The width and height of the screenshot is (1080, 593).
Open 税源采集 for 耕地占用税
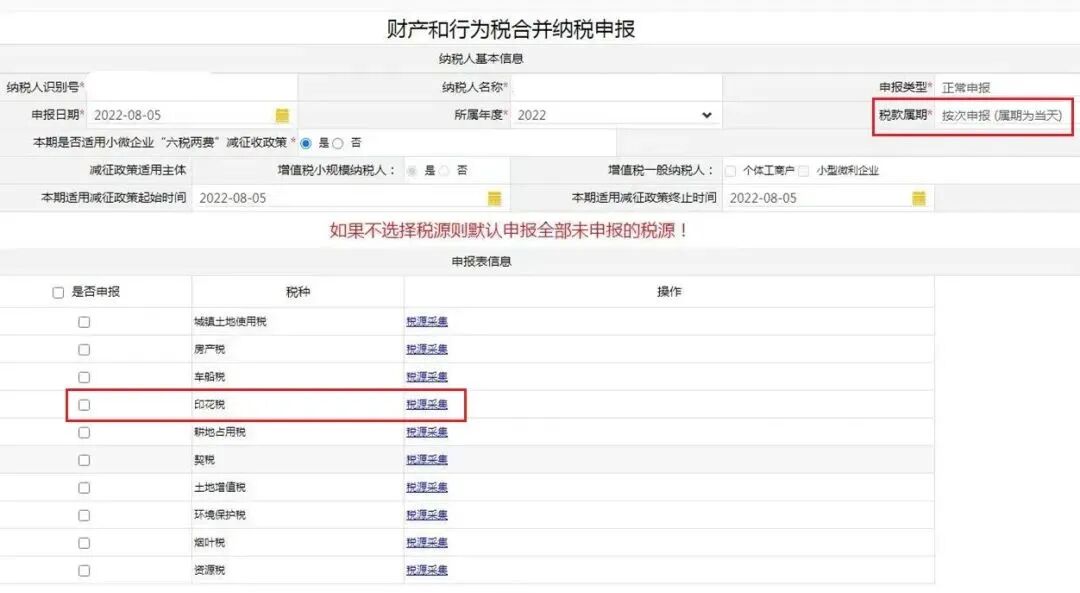point(427,432)
